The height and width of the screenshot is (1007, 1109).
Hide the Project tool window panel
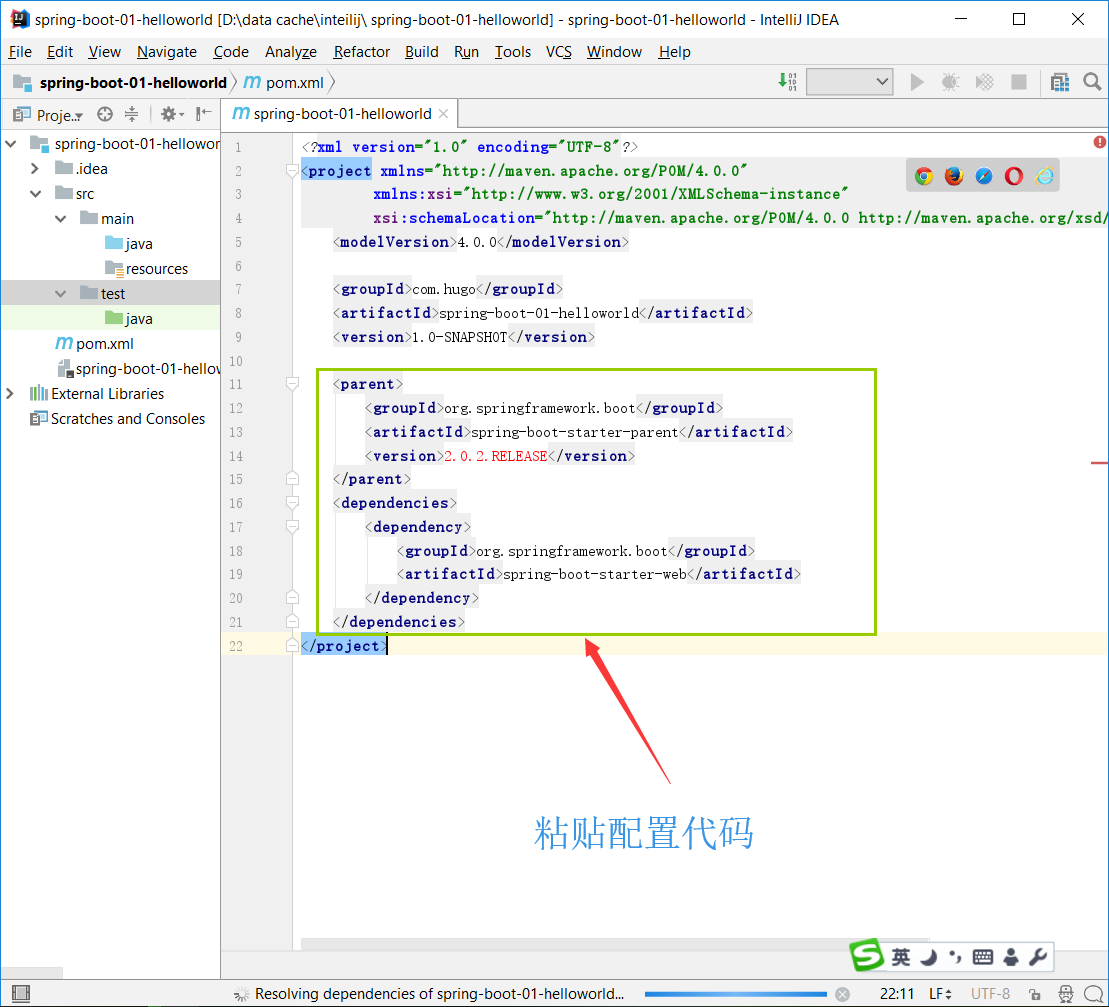point(204,114)
